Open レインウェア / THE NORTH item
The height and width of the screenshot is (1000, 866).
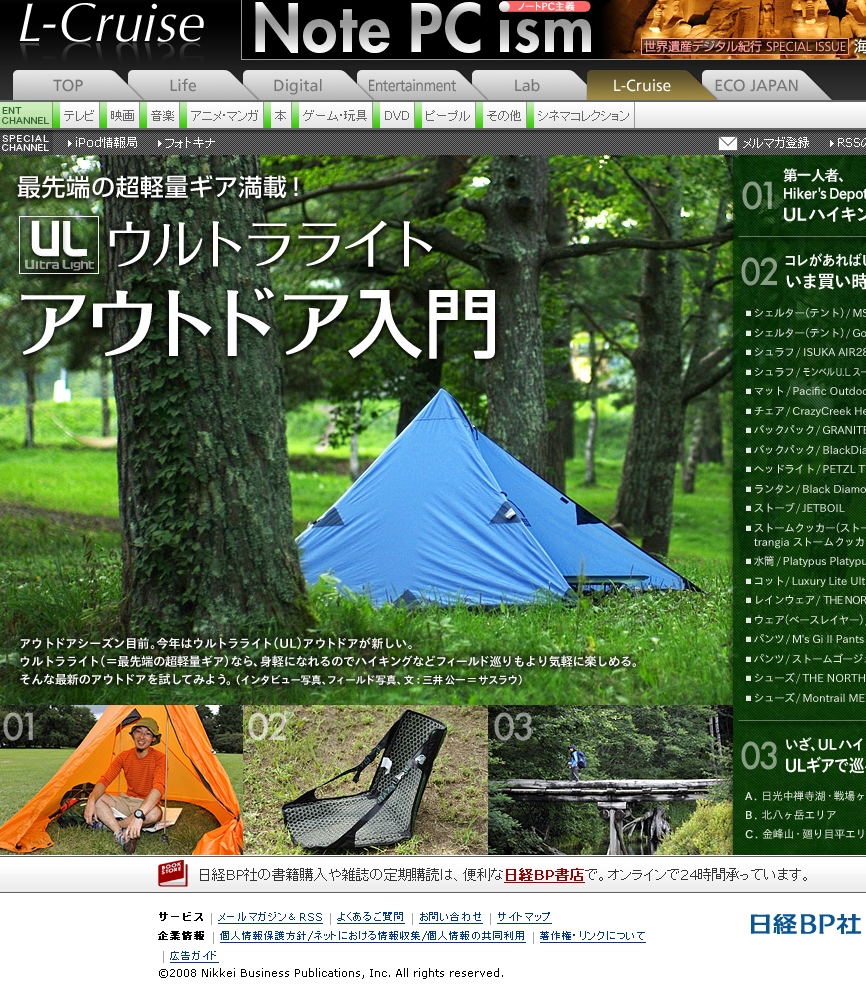[806, 600]
